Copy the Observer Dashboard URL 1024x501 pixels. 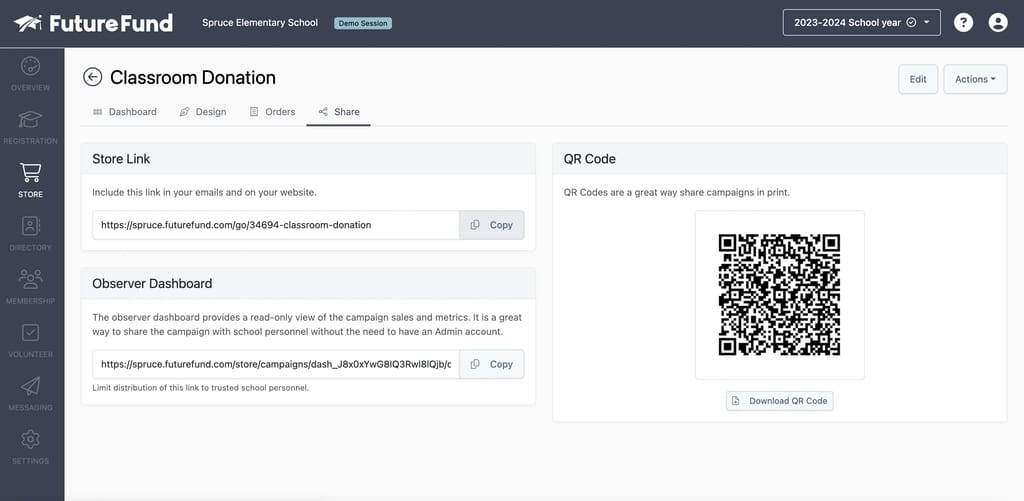pyautogui.click(x=492, y=364)
